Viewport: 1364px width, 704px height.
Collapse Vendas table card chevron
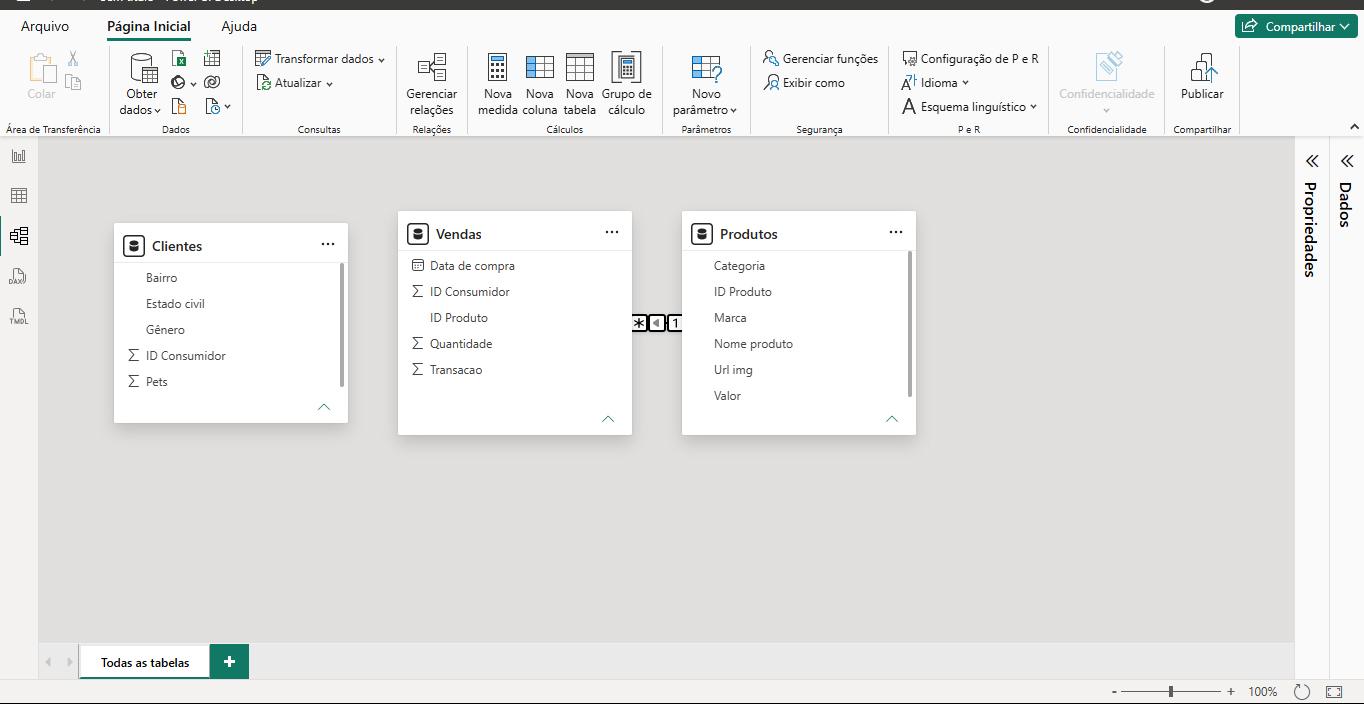click(608, 419)
